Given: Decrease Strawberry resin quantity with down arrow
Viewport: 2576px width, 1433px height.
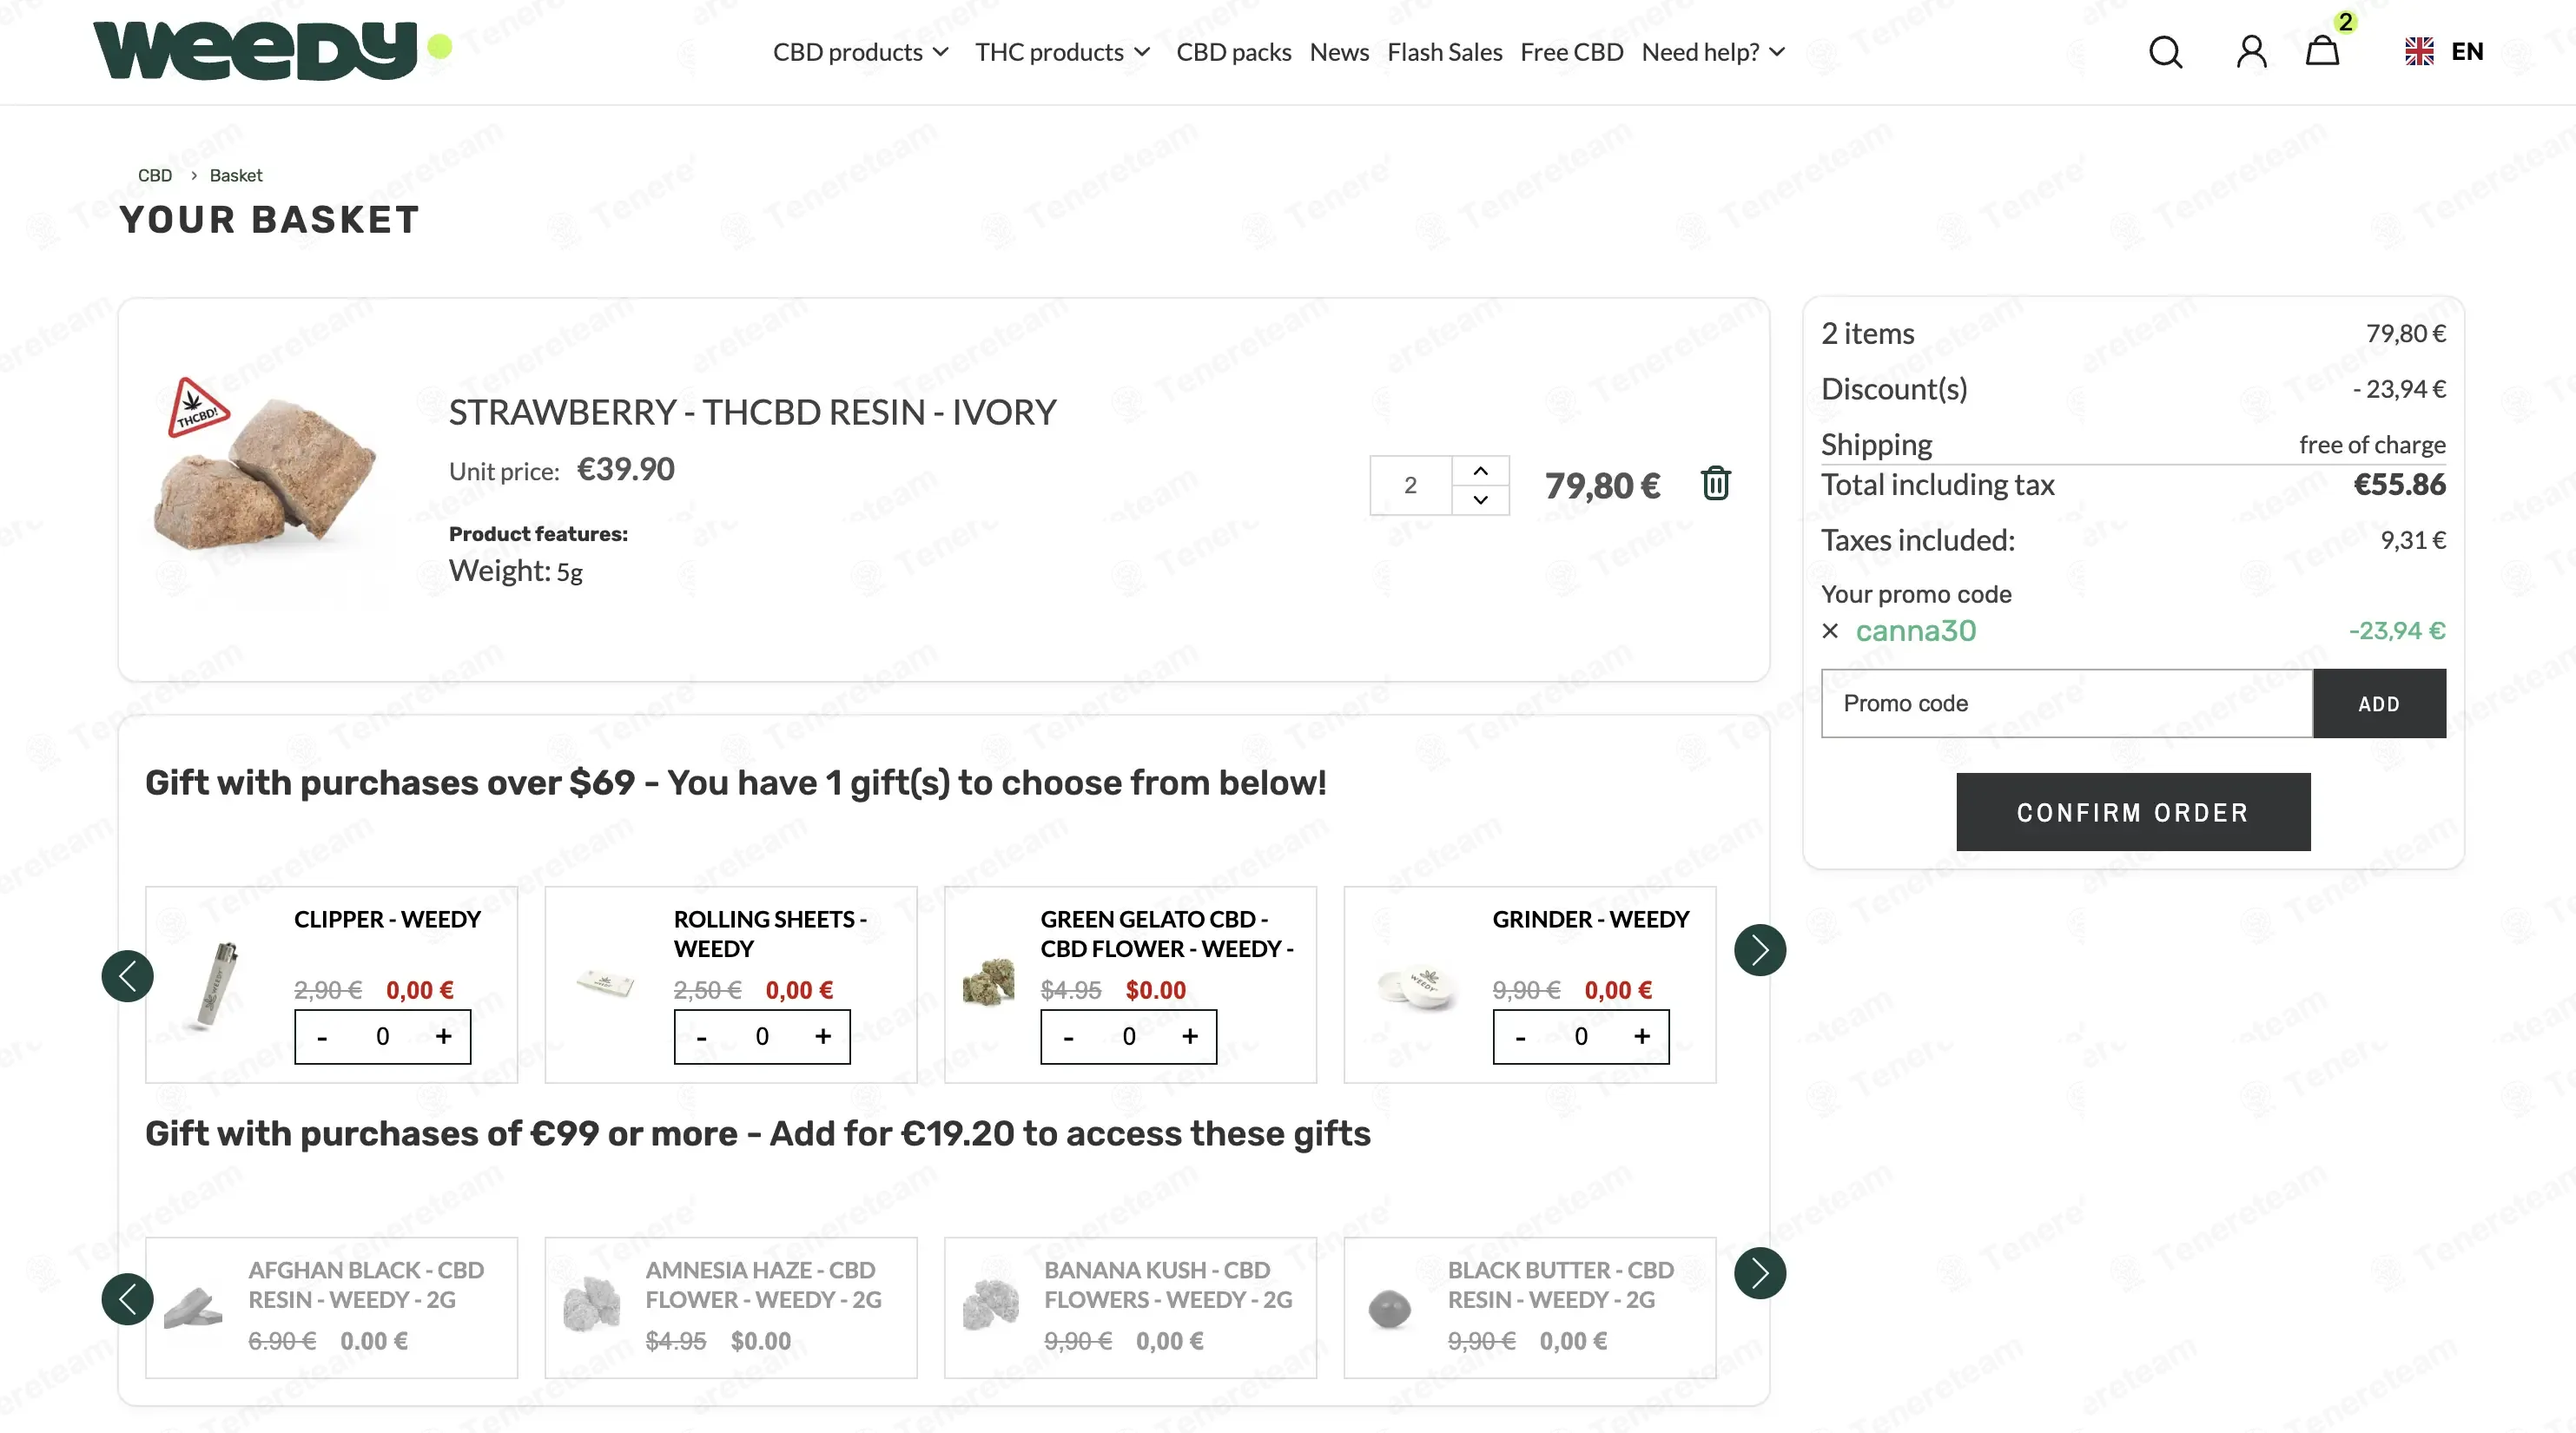Looking at the screenshot, I should point(1480,500).
